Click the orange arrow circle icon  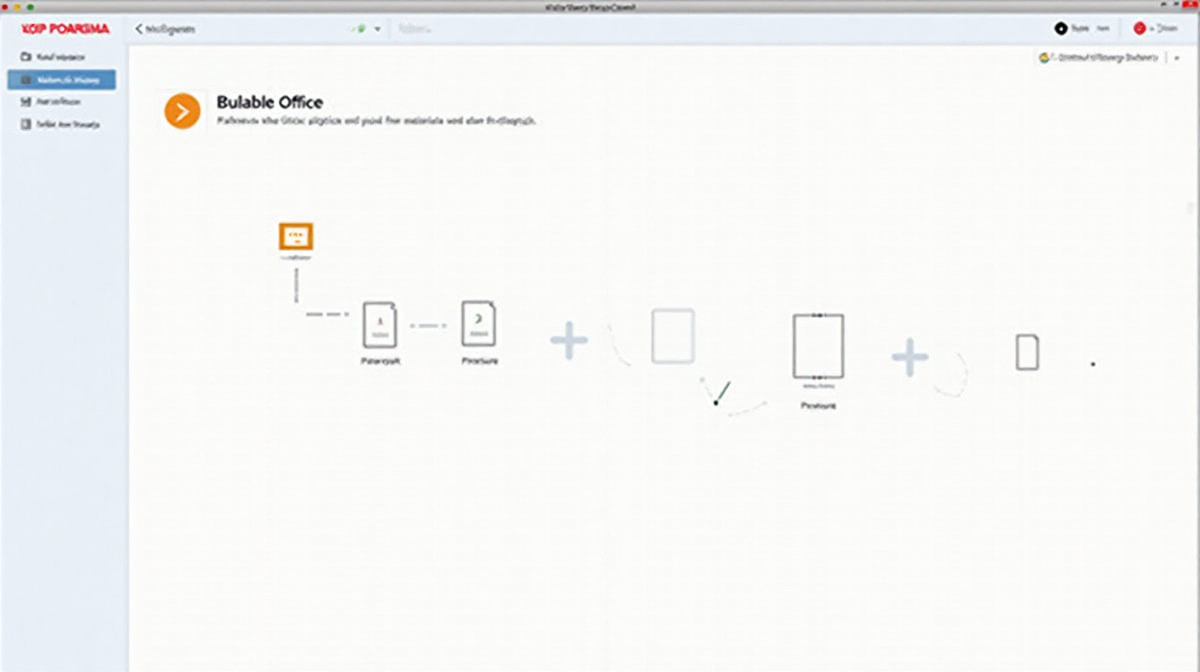click(182, 111)
